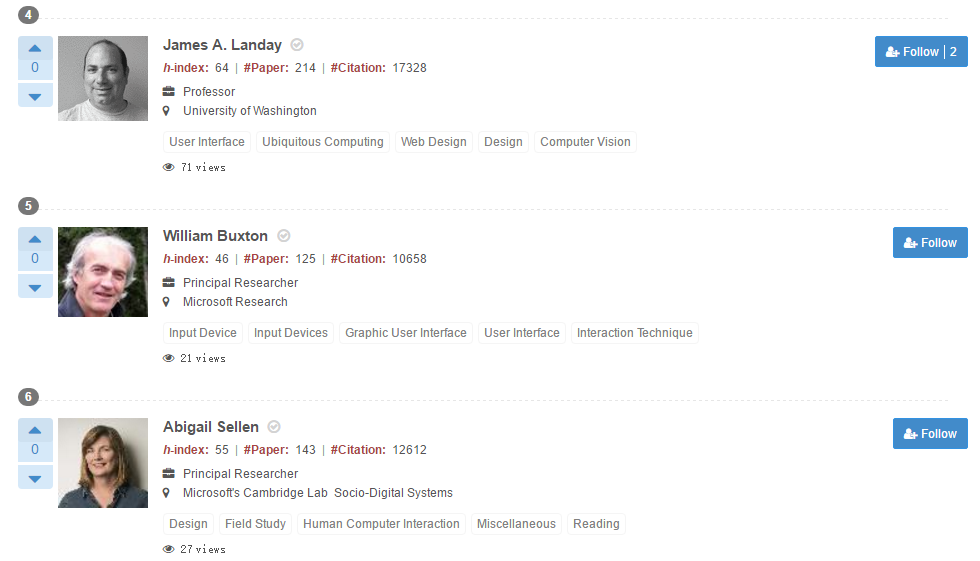Select the Graphic User Interface tag
This screenshot has width=980, height=561.
point(406,333)
